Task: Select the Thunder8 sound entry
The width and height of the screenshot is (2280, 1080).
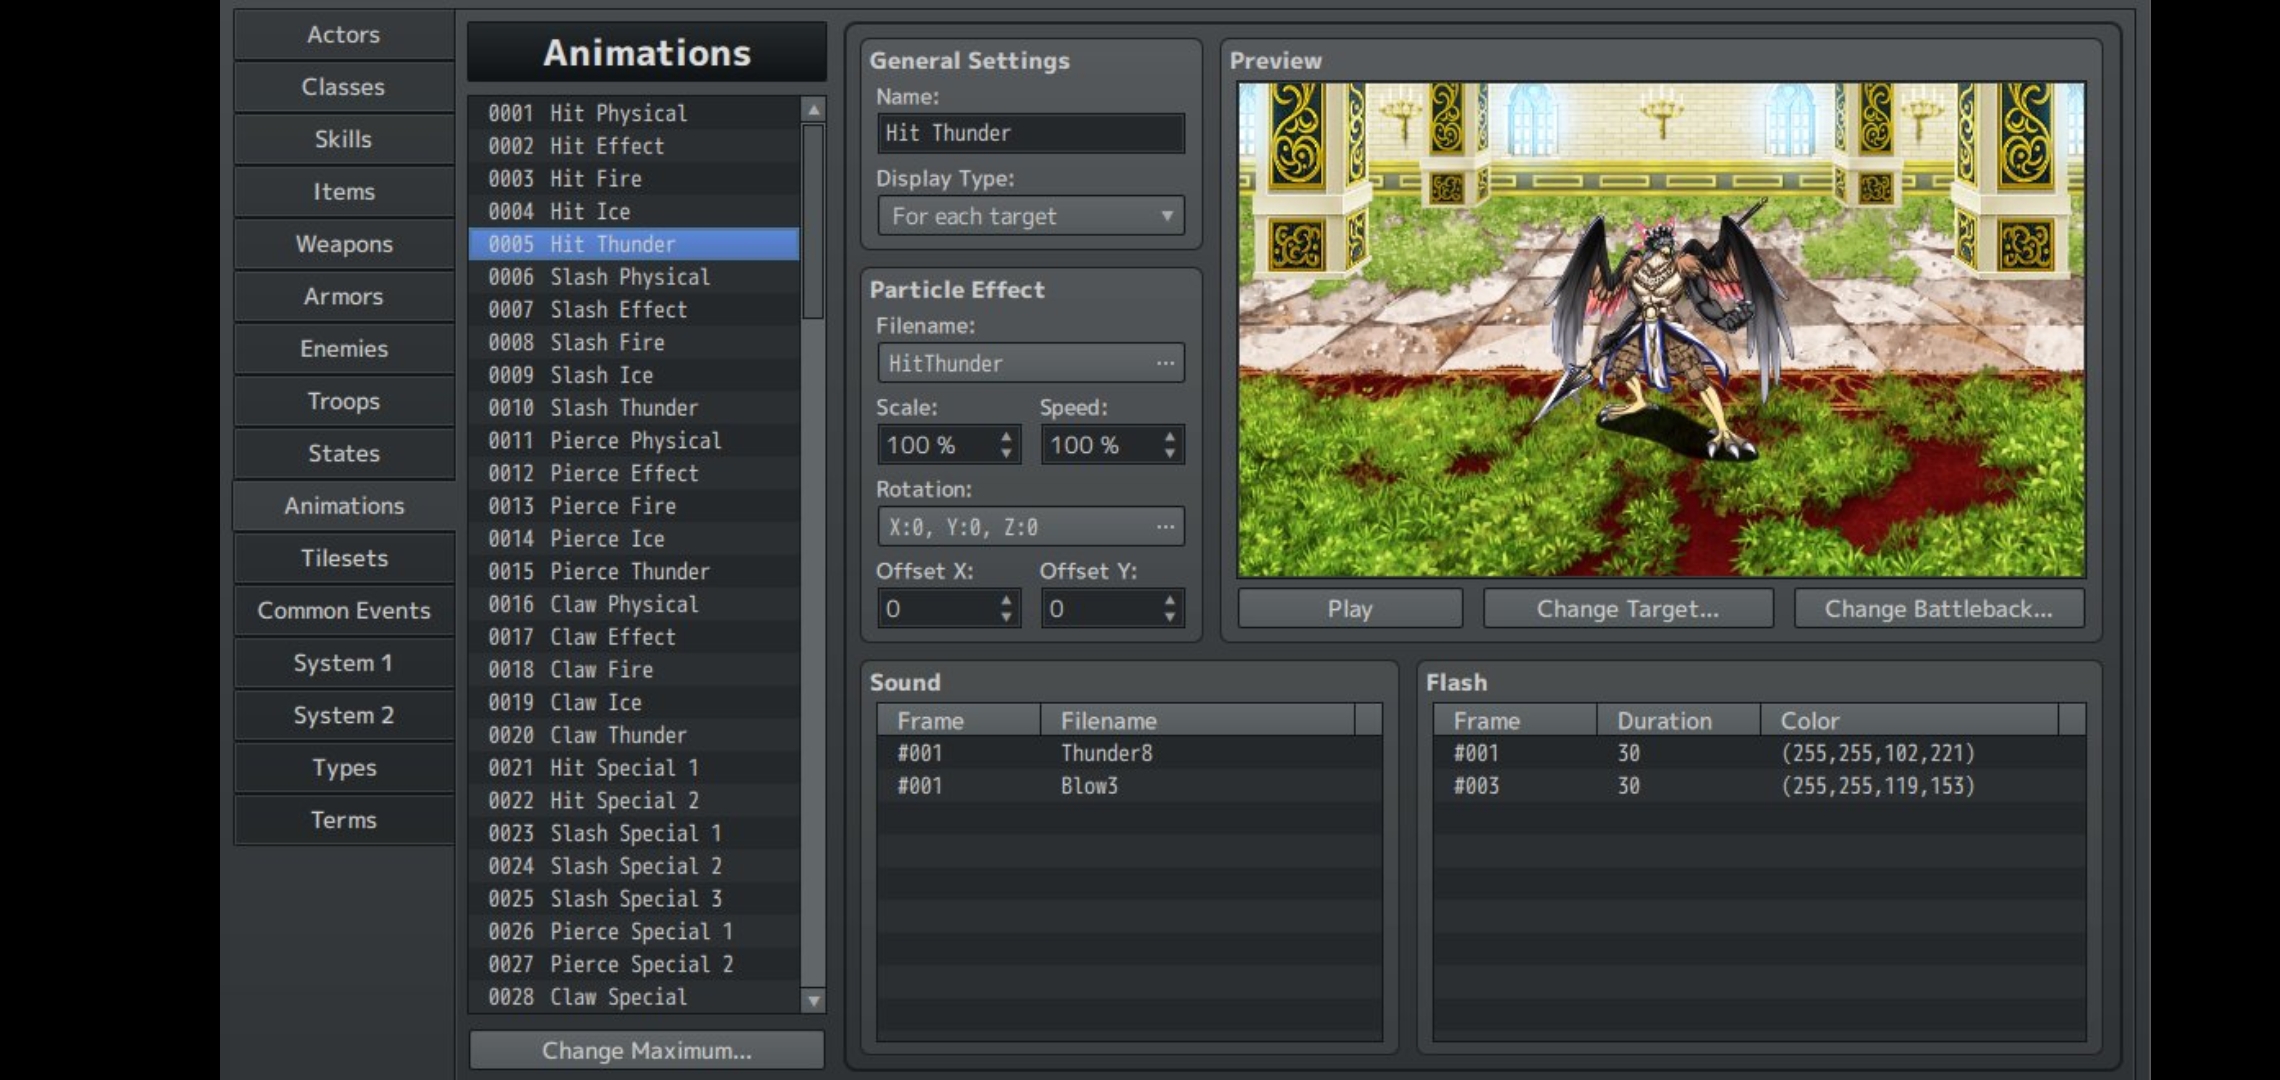Action: (1129, 753)
